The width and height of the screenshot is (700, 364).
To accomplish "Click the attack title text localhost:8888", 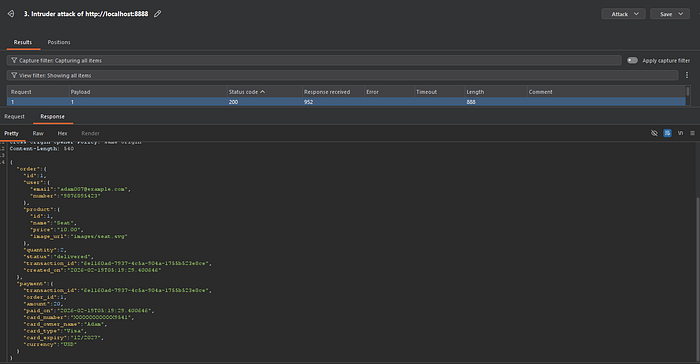I will pyautogui.click(x=126, y=14).
